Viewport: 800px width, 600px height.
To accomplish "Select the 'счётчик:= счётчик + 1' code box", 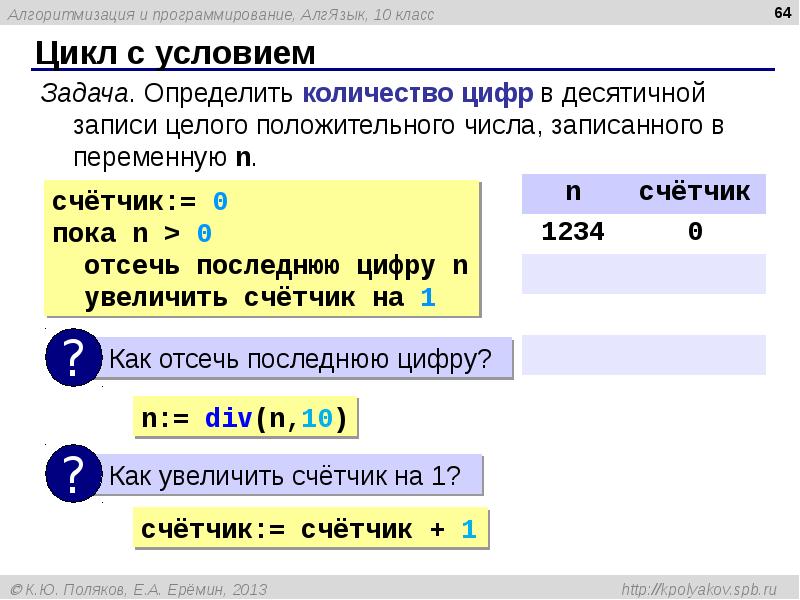I will point(310,530).
